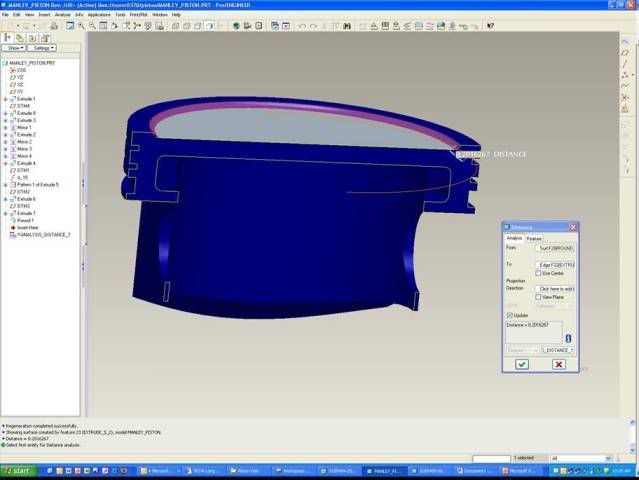Select Round 1 in the model tree
Screen dimensions: 639x480
pos(25,220)
